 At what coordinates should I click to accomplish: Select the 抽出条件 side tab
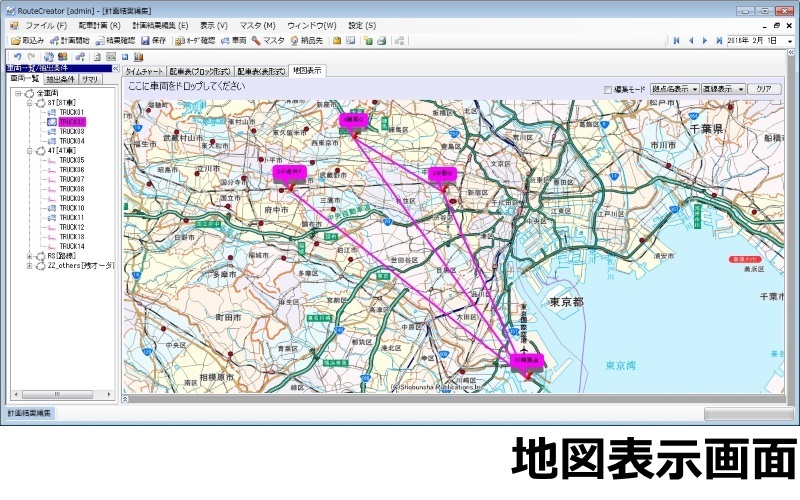pos(60,79)
